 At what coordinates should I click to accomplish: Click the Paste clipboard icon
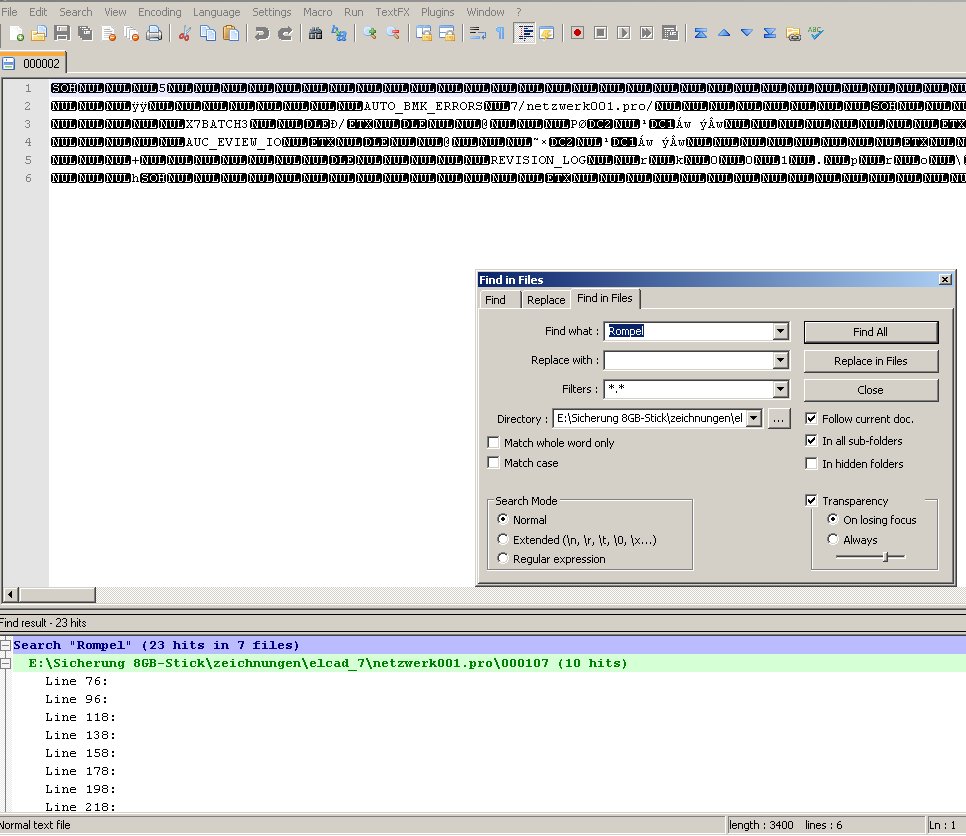click(x=231, y=33)
